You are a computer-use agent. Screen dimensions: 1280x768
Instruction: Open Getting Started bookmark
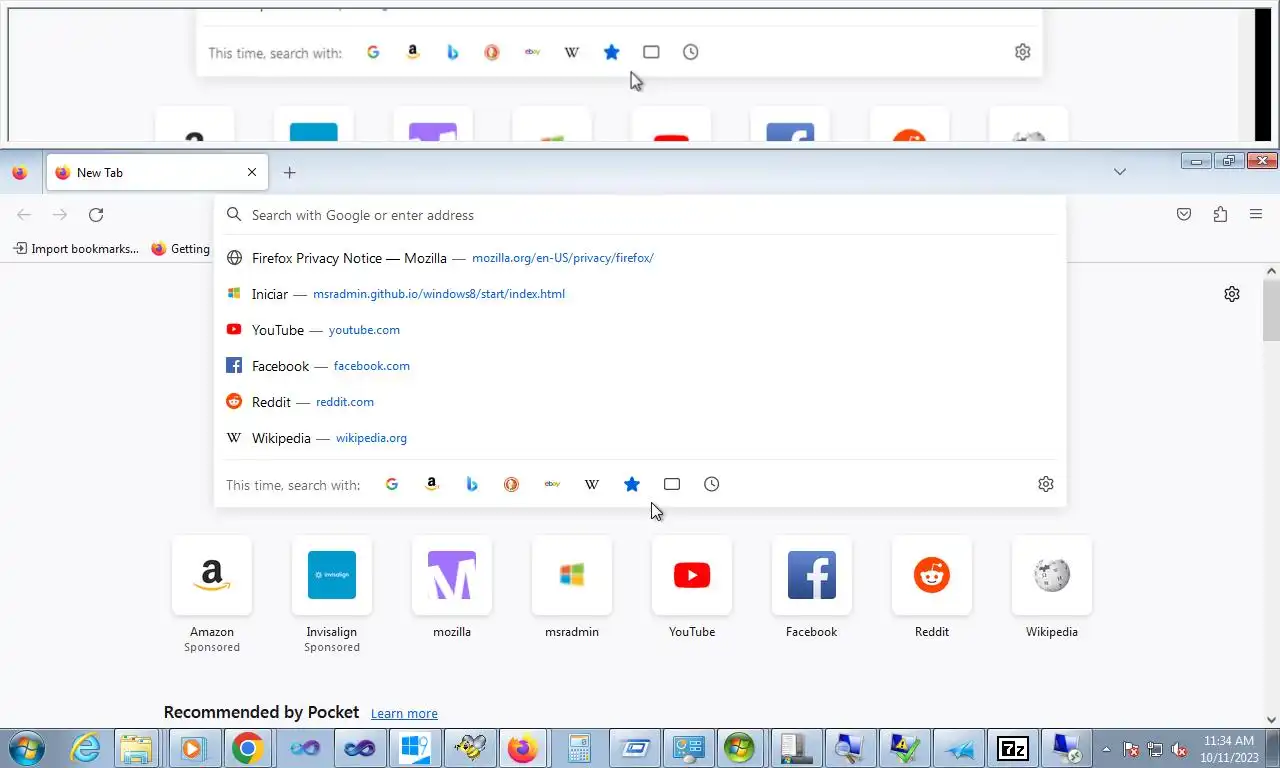pyautogui.click(x=180, y=249)
